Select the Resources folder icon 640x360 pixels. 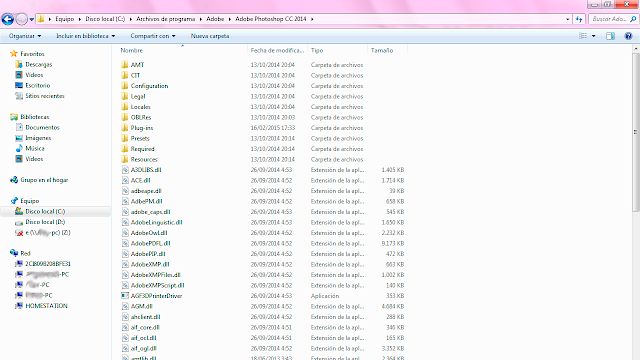tap(125, 159)
